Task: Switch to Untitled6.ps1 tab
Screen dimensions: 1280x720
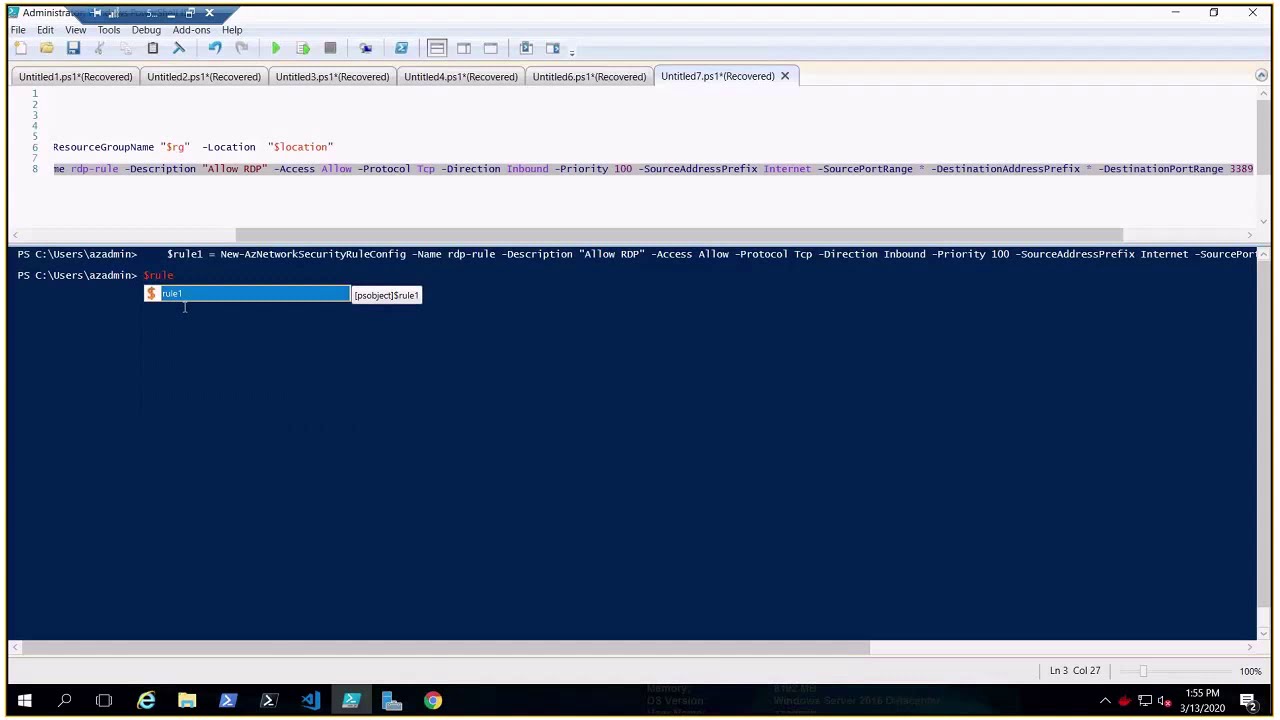Action: [589, 77]
